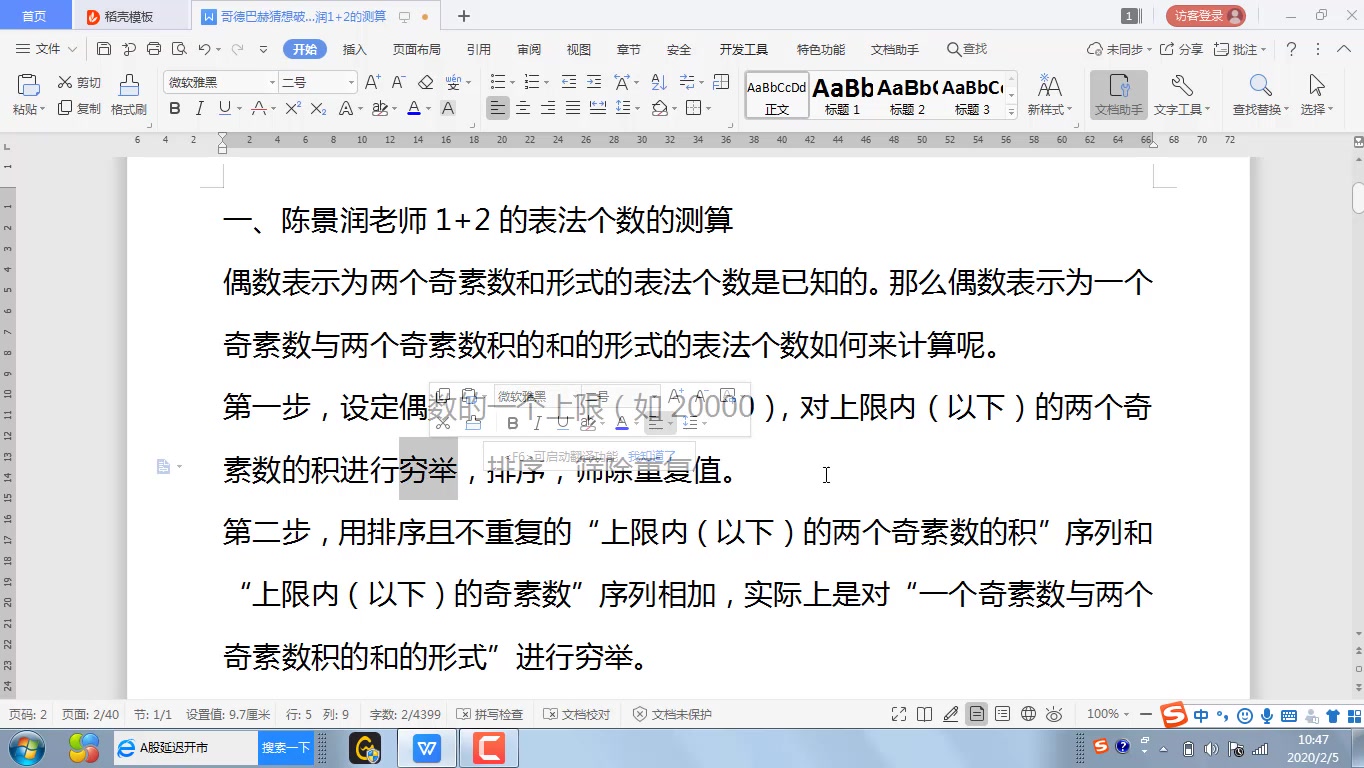Decrease font size with A- icon
The width and height of the screenshot is (1364, 768).
398,82
